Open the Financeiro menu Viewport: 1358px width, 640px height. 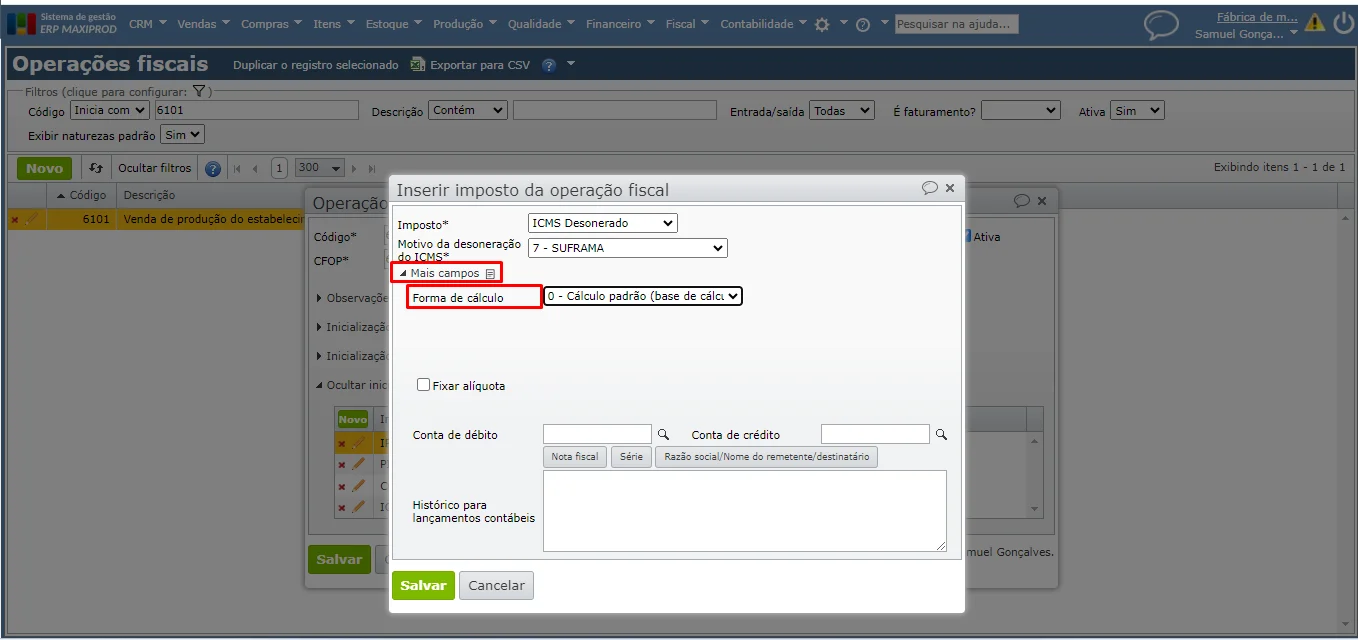coord(621,24)
